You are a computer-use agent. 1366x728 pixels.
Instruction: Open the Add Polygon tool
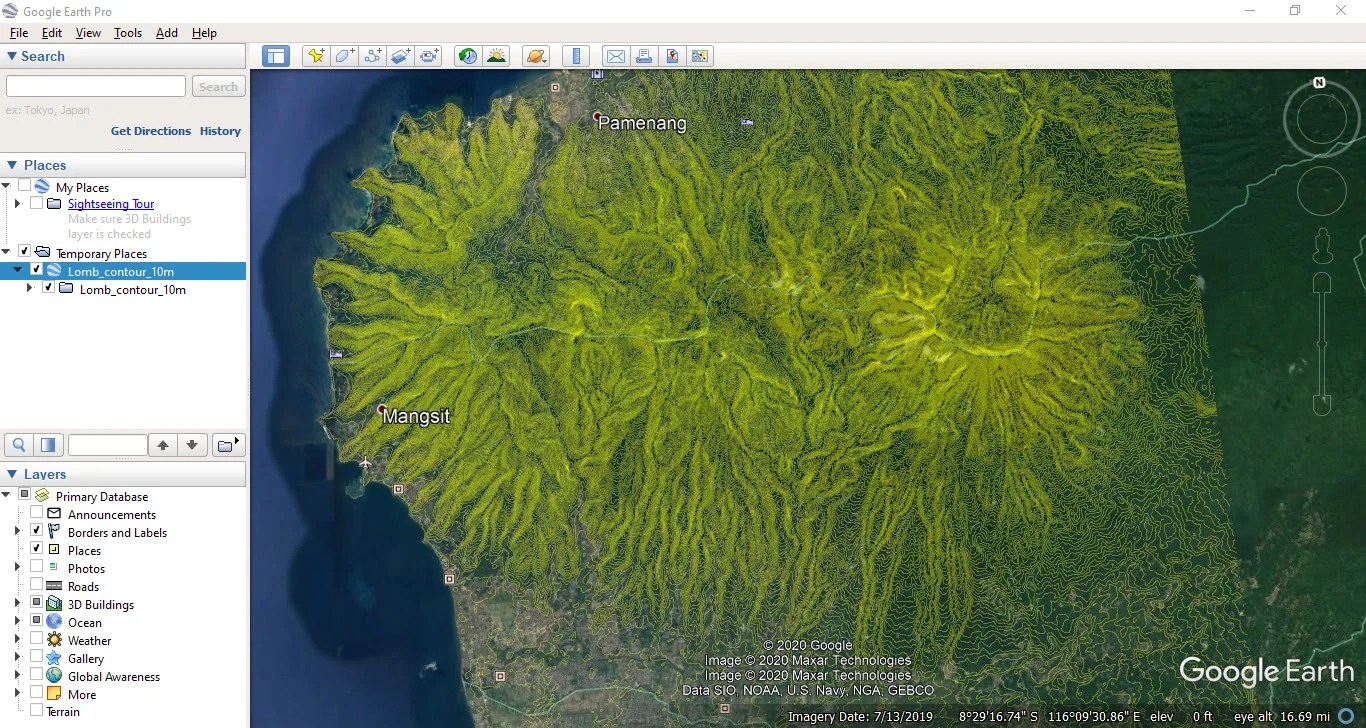pyautogui.click(x=344, y=55)
